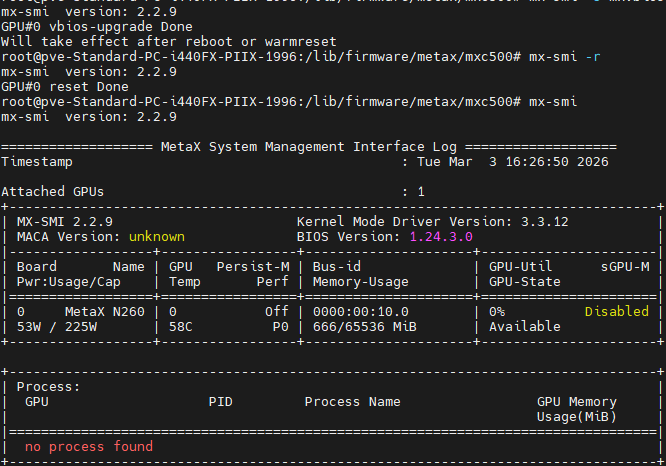
Task: Click the GPU temperature reading 58C
Action: (x=180, y=327)
